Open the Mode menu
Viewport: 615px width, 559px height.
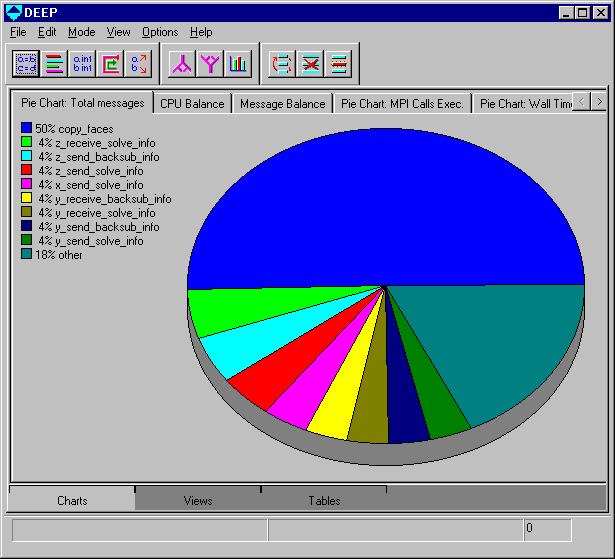[x=82, y=32]
